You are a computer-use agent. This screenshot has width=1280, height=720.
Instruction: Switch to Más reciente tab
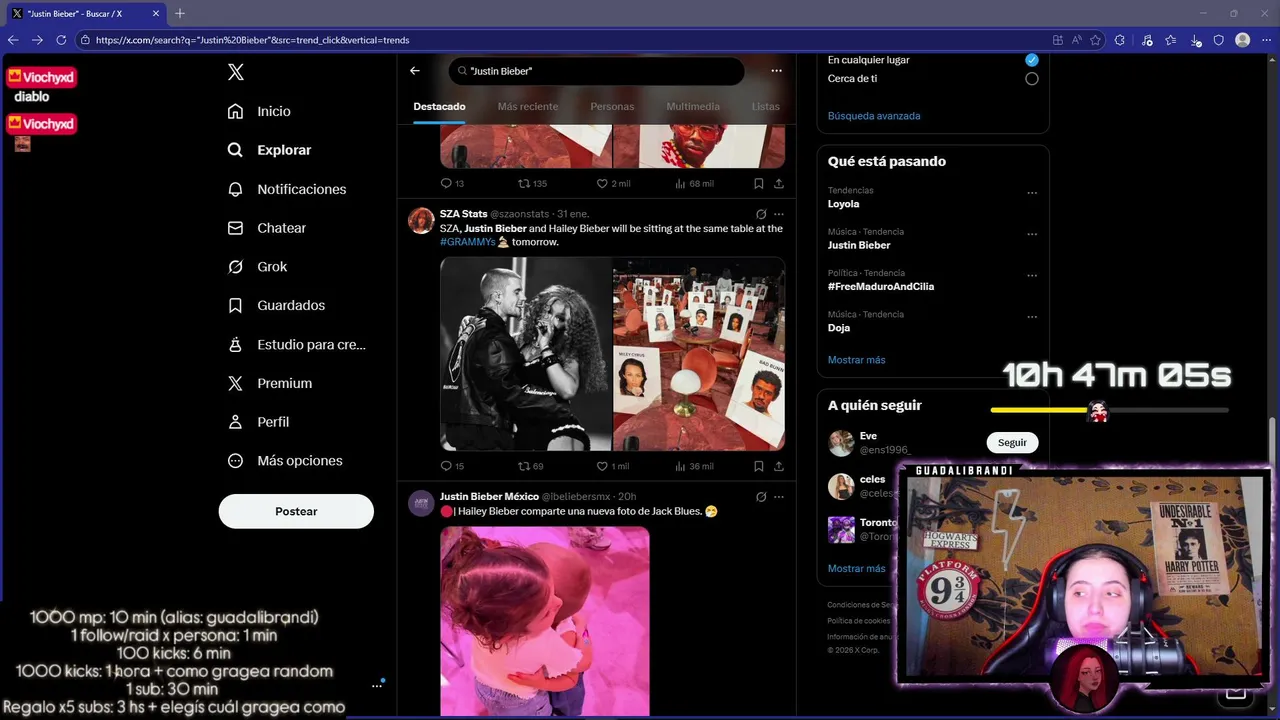528,106
